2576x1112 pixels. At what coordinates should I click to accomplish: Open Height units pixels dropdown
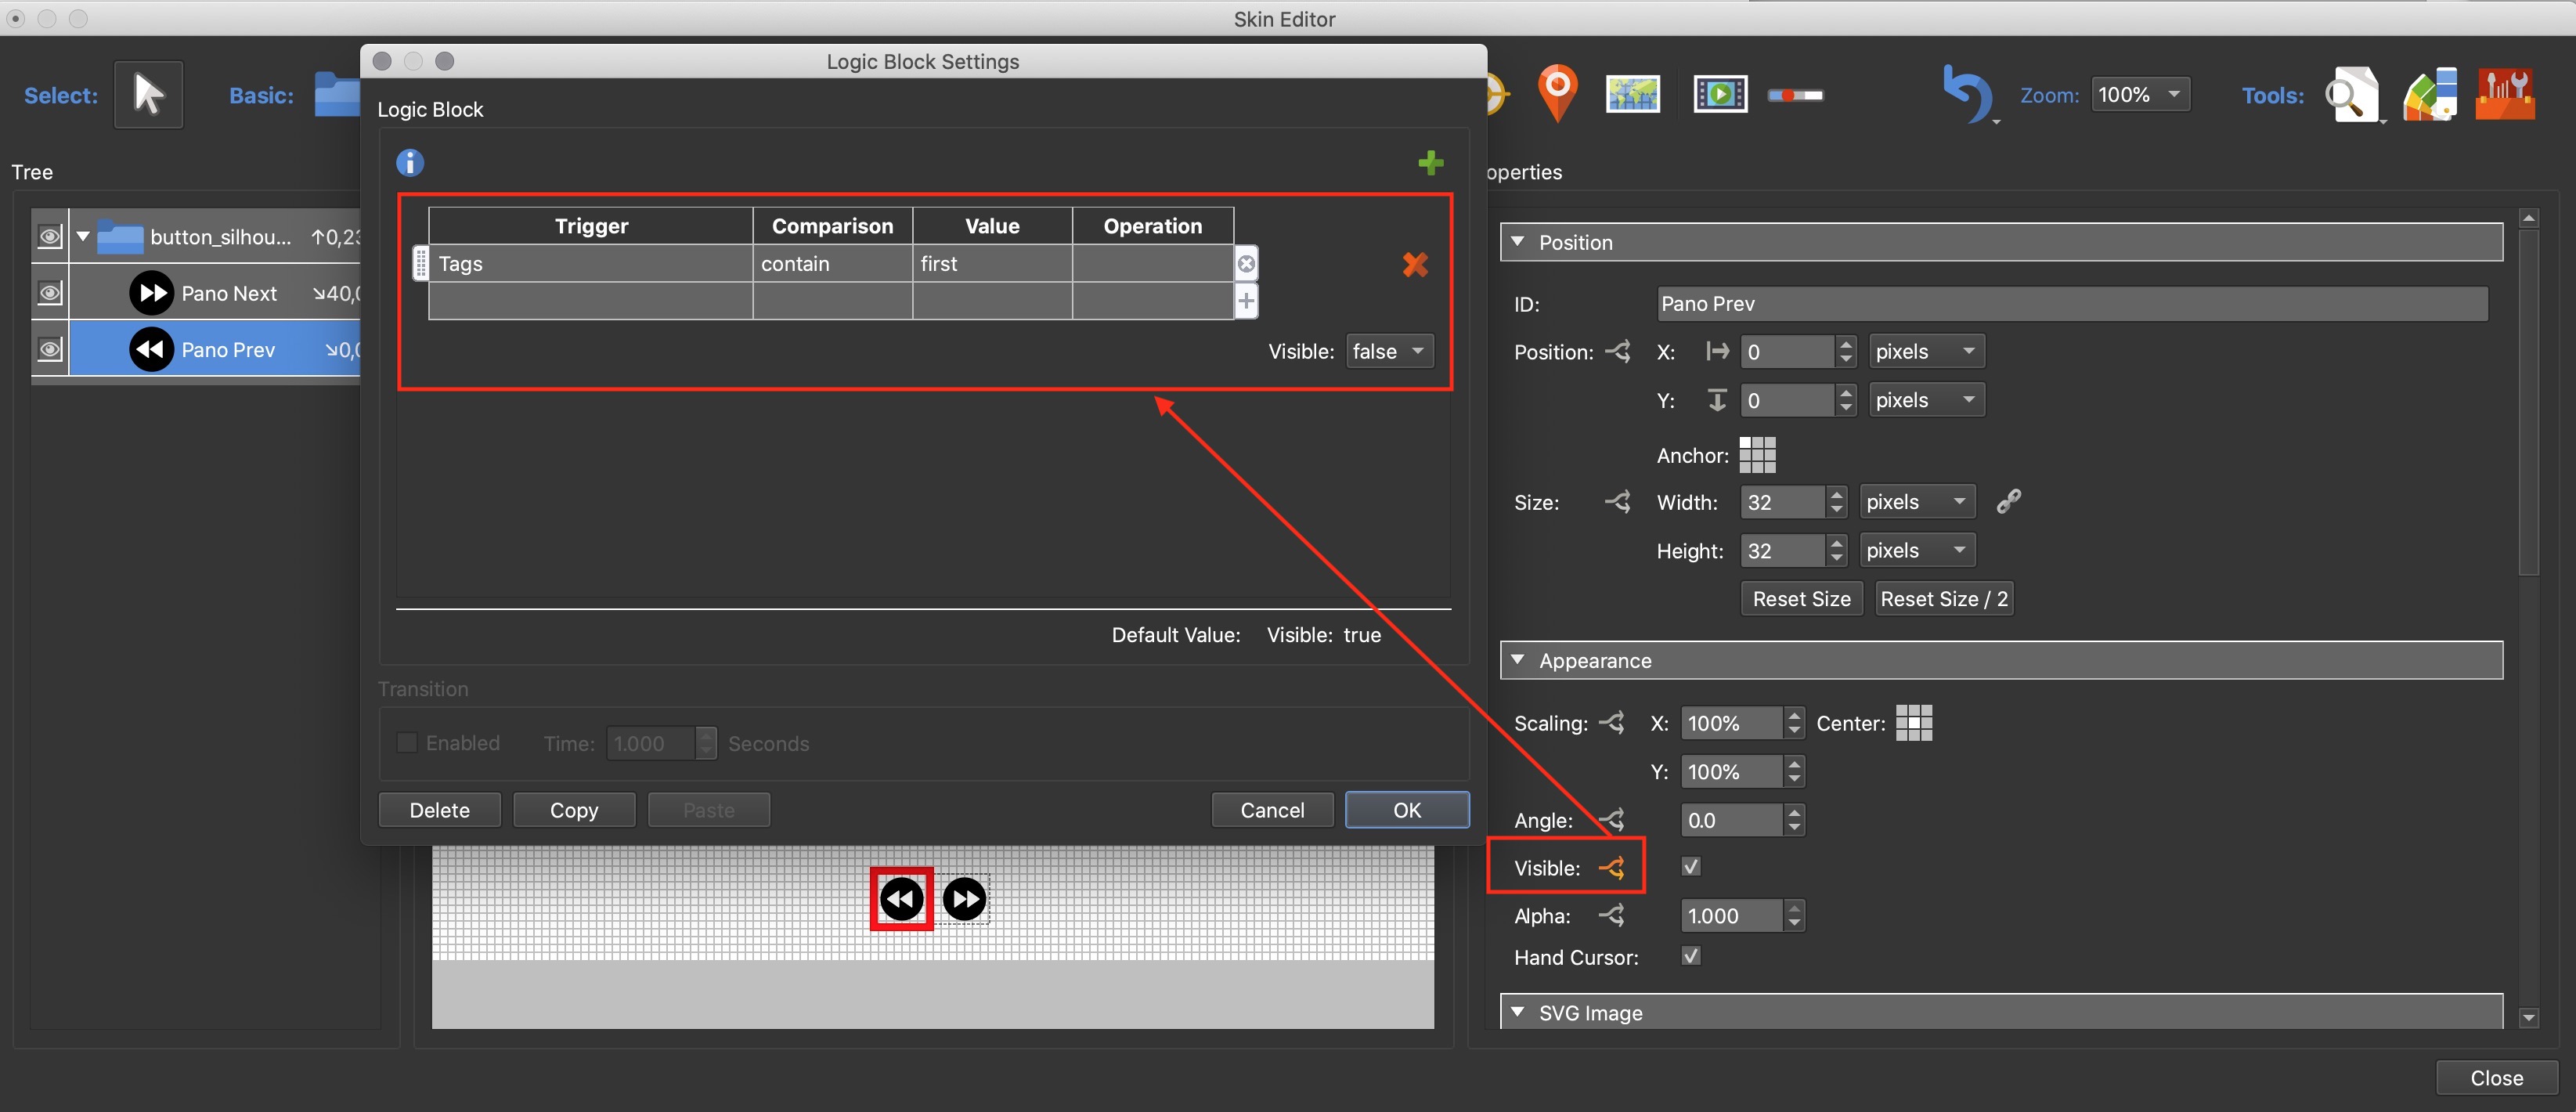click(x=1917, y=550)
